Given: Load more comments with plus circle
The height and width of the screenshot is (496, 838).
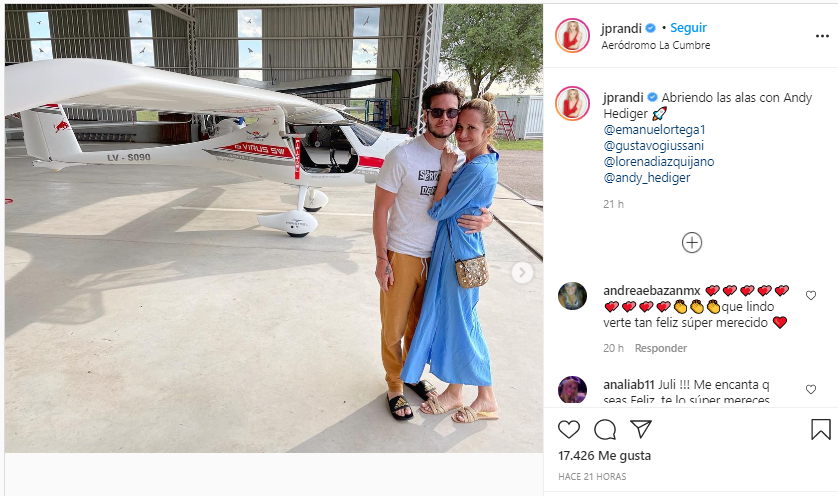Looking at the screenshot, I should (x=692, y=243).
